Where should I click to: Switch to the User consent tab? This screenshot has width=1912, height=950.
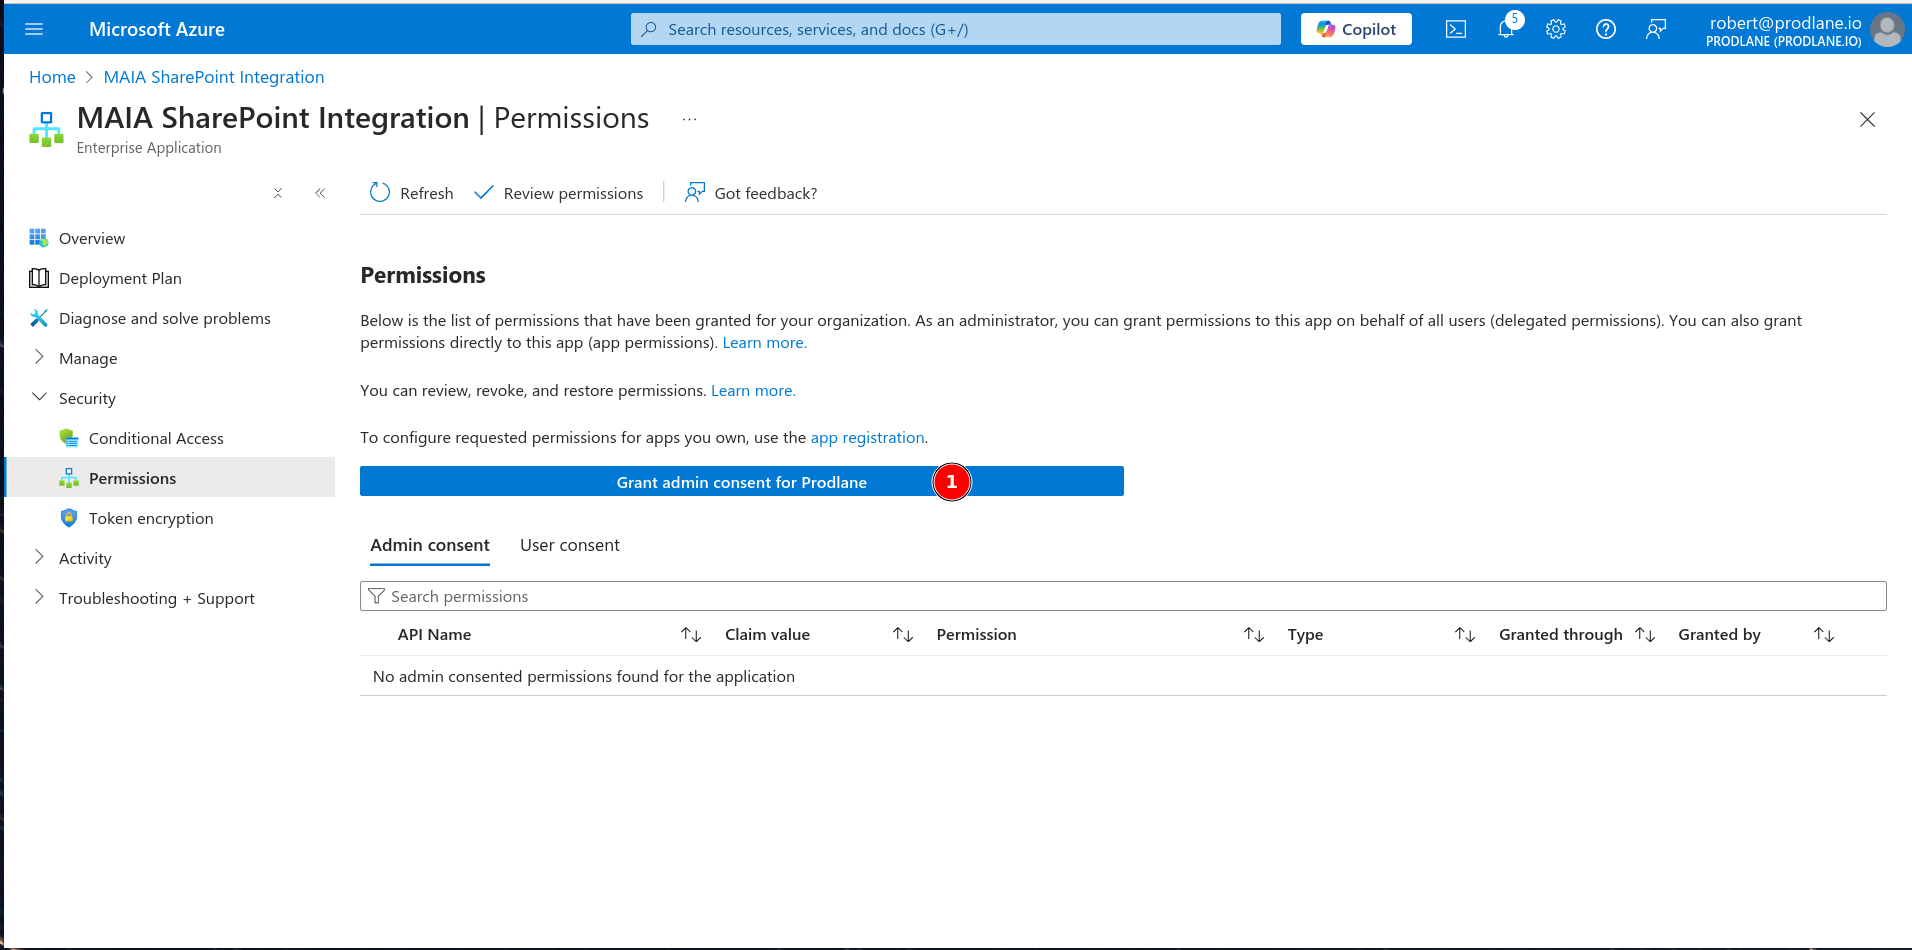(x=570, y=545)
